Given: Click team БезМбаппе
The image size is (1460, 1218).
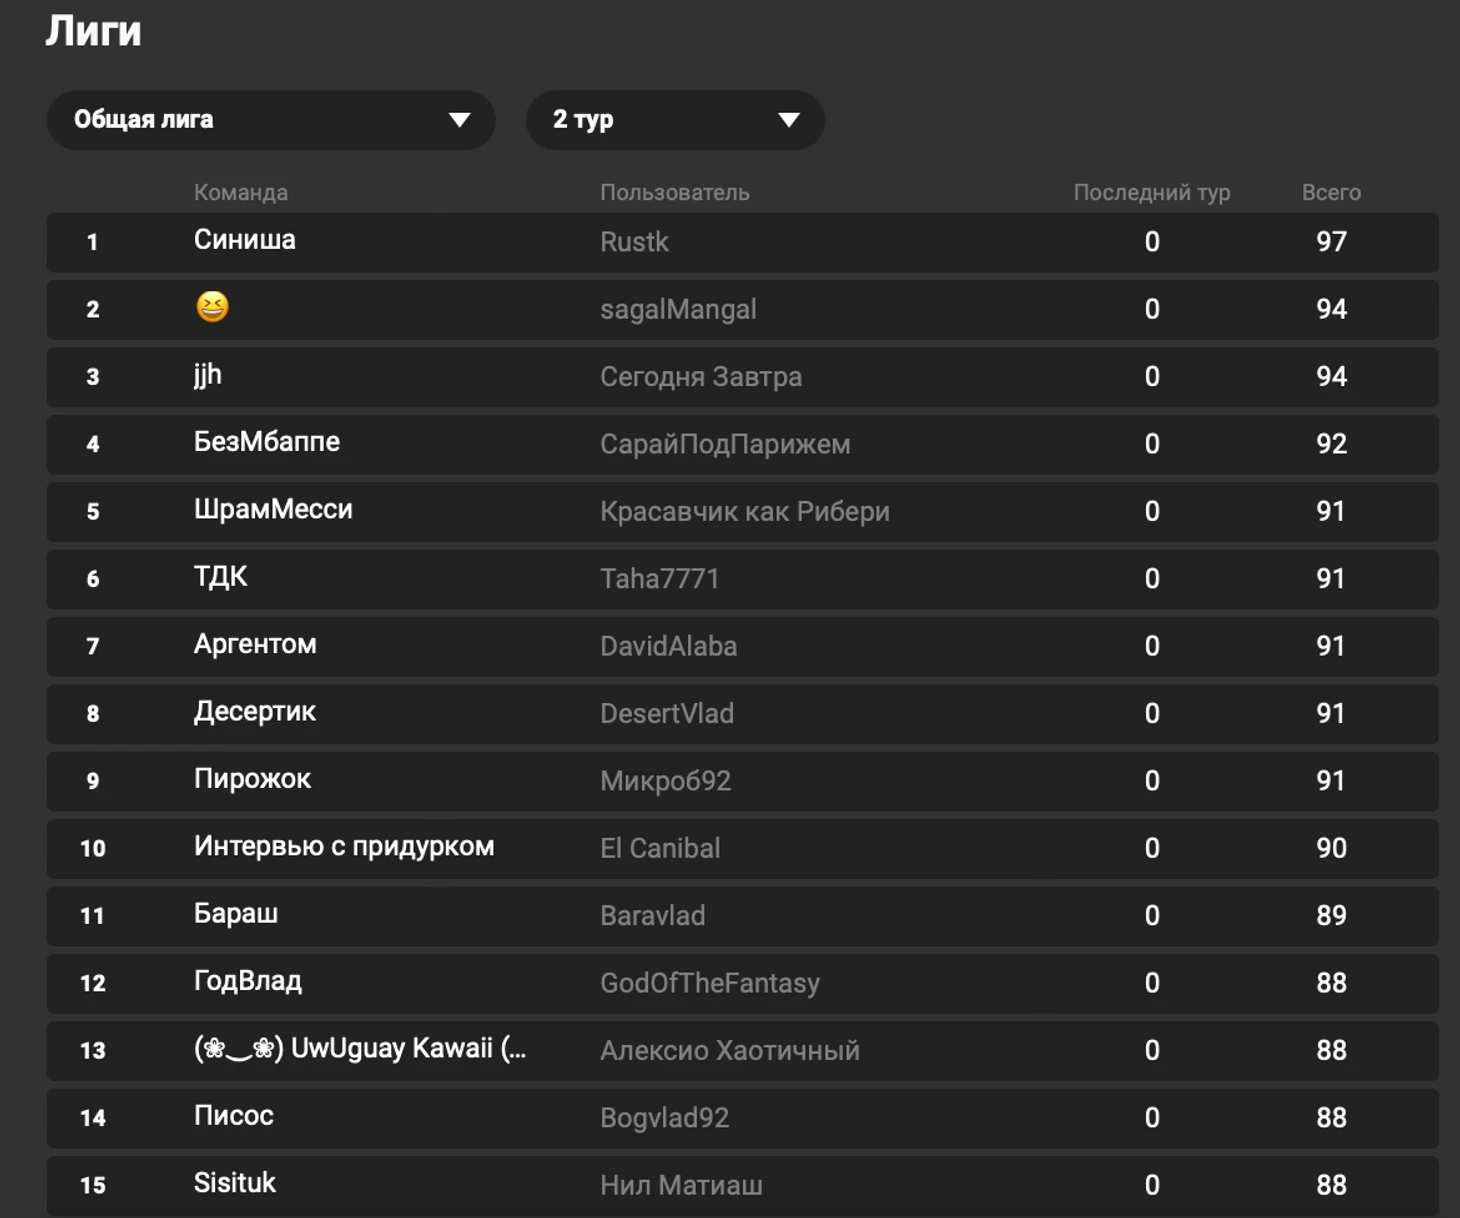Looking at the screenshot, I should coord(267,442).
